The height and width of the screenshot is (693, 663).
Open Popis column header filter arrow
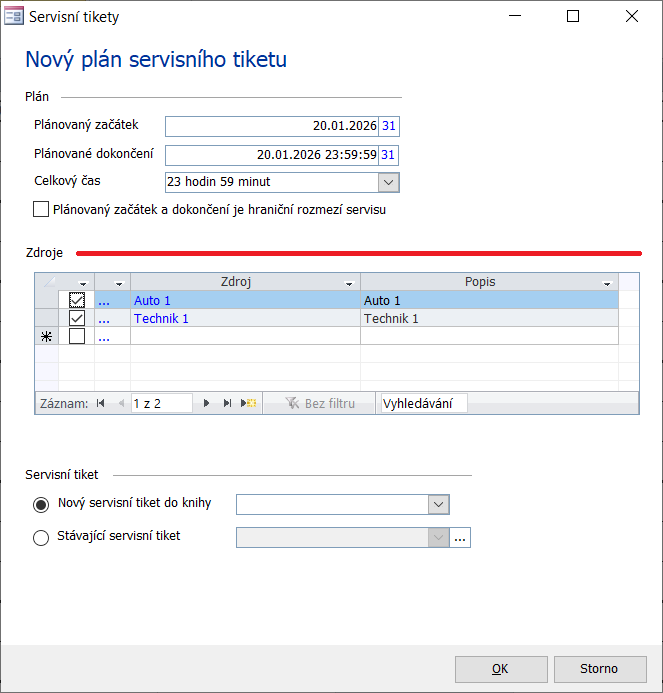point(607,283)
